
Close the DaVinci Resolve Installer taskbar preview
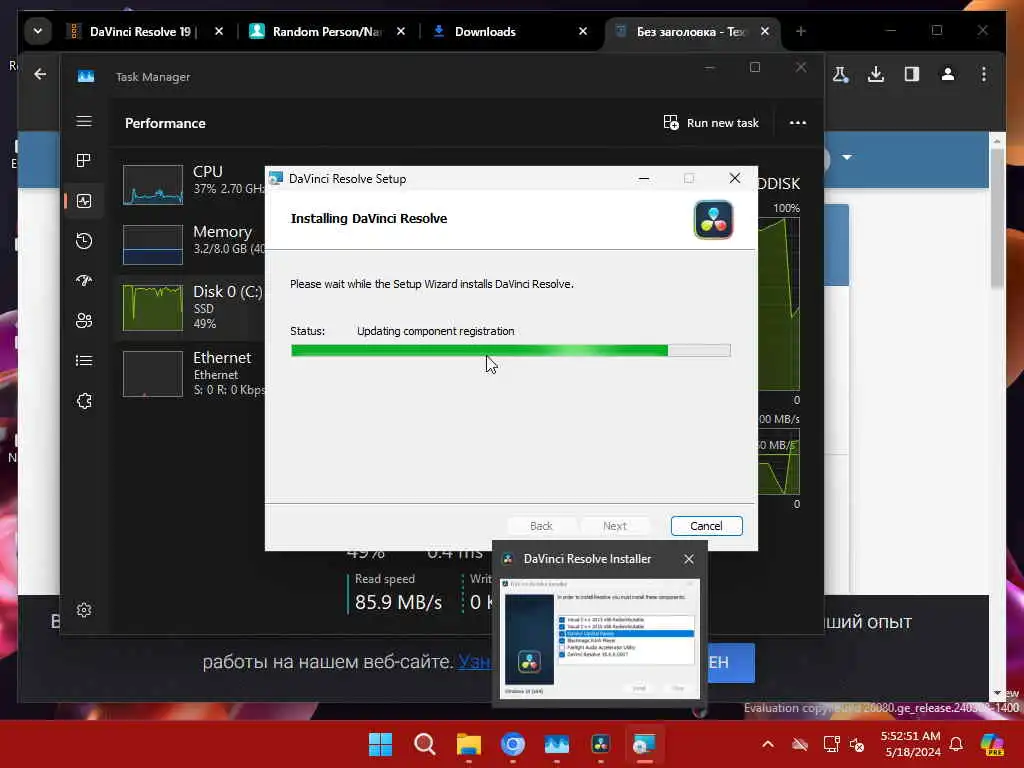click(688, 559)
